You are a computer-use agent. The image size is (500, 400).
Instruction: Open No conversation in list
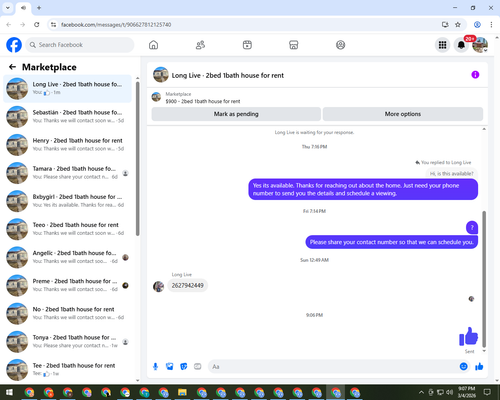pyautogui.click(x=67, y=313)
